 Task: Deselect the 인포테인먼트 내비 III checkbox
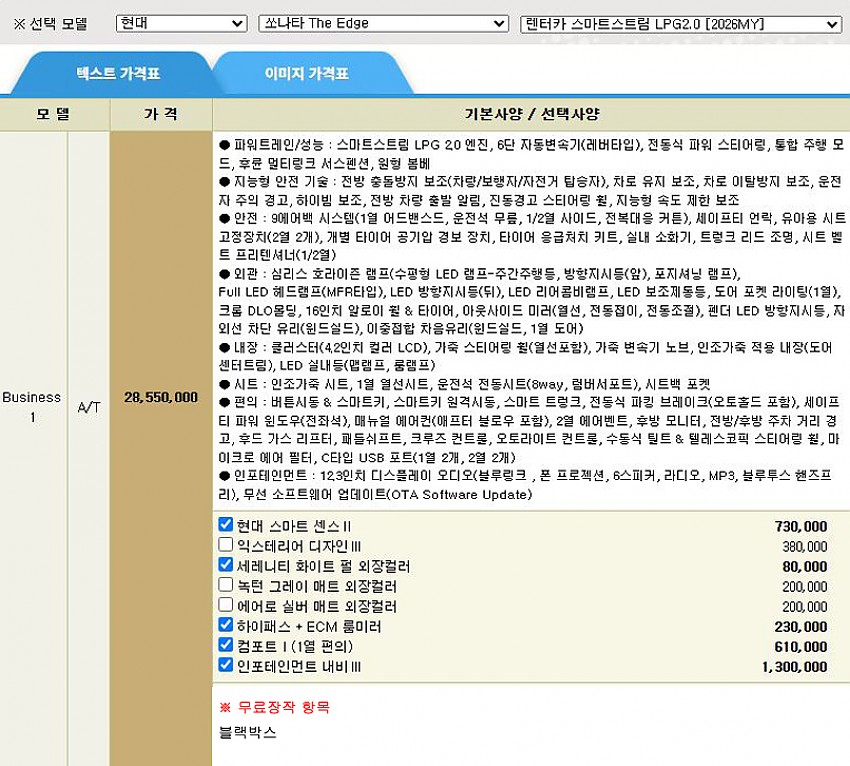226,666
